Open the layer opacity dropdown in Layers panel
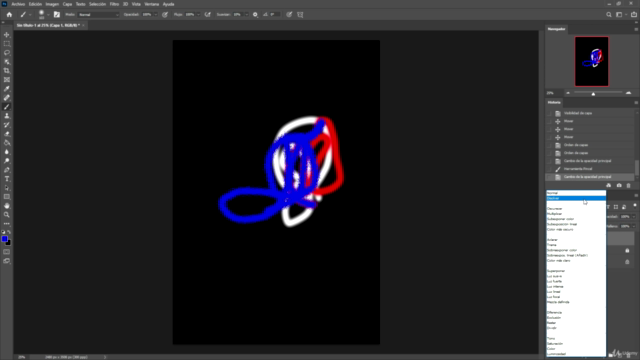The height and width of the screenshot is (360, 640). tap(633, 217)
